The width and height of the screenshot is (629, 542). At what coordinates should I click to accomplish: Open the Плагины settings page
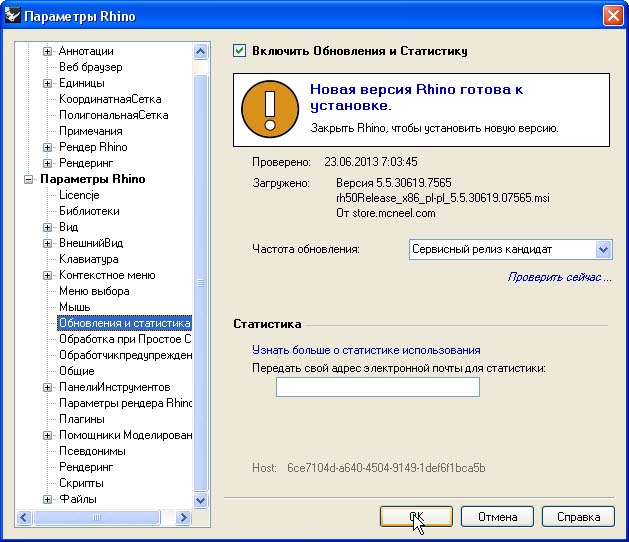[82, 419]
